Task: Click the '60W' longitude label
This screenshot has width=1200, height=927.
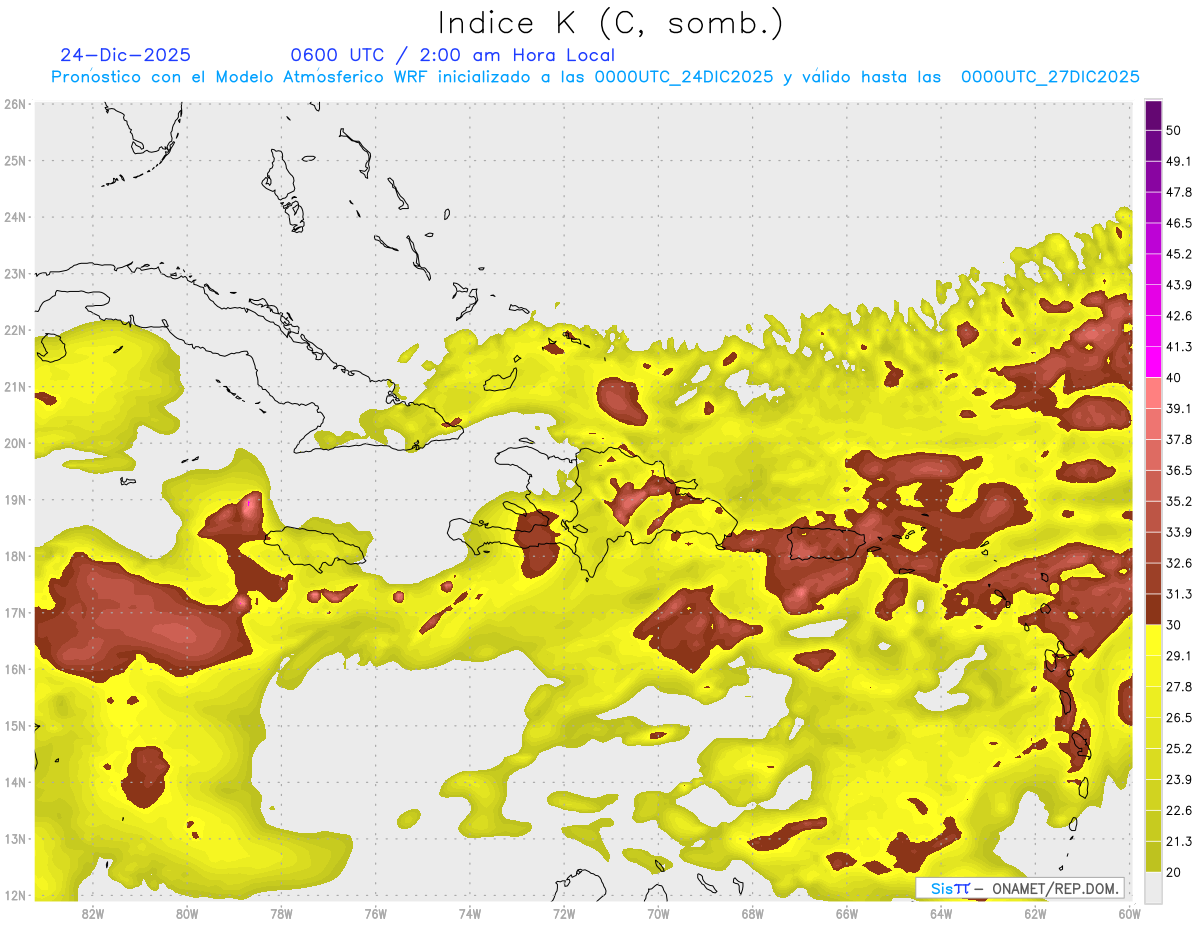Action: tap(1129, 913)
